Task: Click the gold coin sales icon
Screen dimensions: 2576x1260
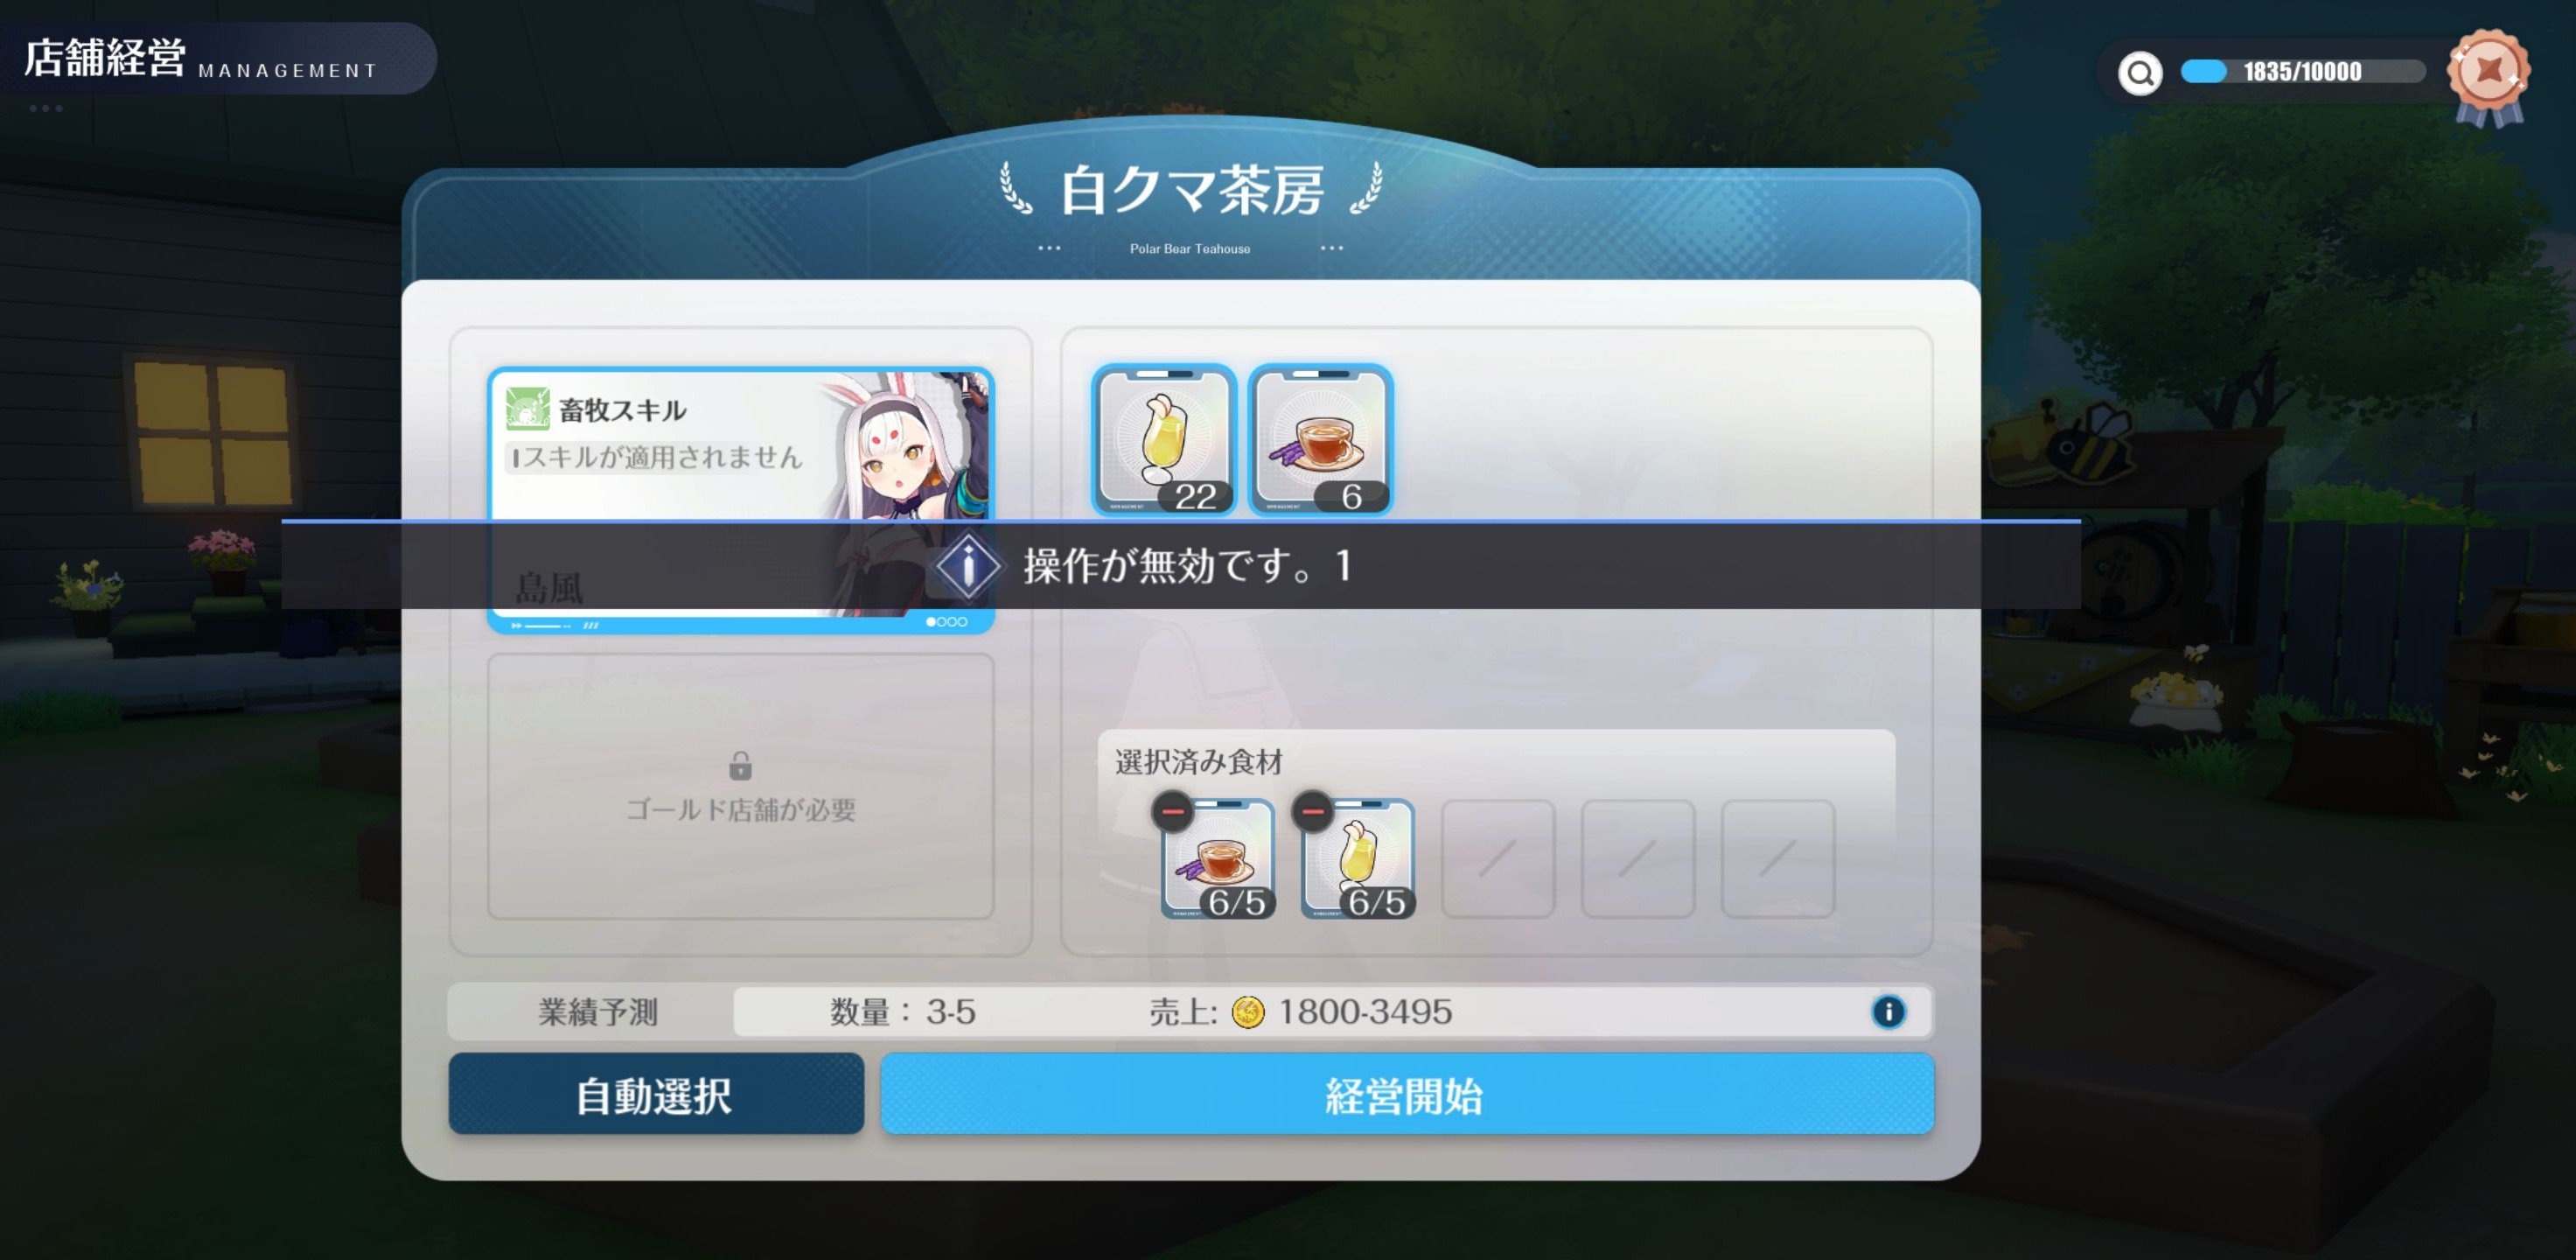Action: pyautogui.click(x=1247, y=1012)
